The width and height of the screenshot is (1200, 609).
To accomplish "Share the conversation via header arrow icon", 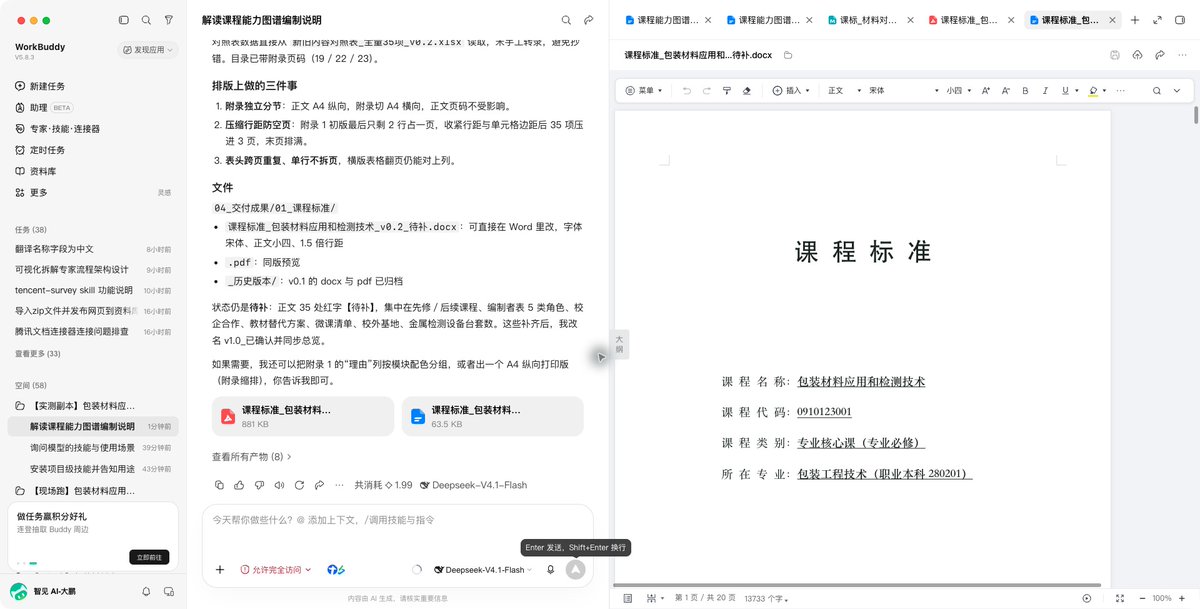I will point(589,20).
